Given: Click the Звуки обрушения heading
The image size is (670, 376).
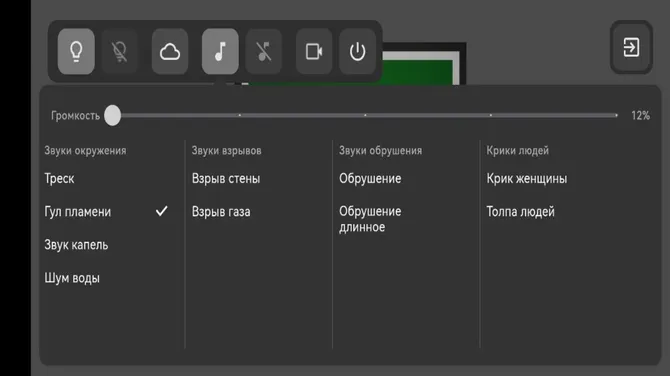Looking at the screenshot, I should click(380, 150).
